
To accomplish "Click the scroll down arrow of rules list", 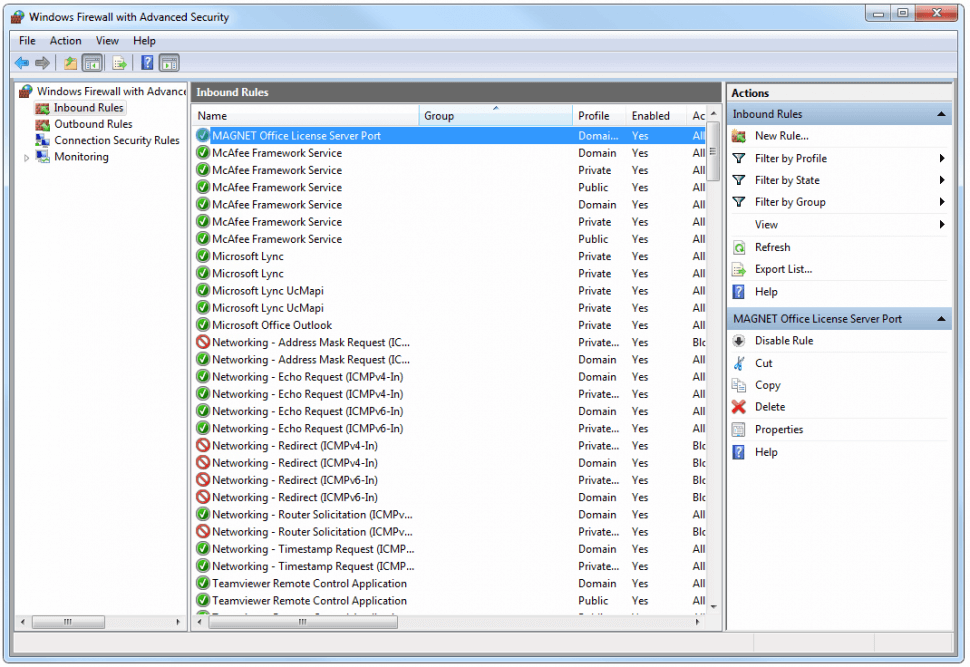I will point(713,606).
